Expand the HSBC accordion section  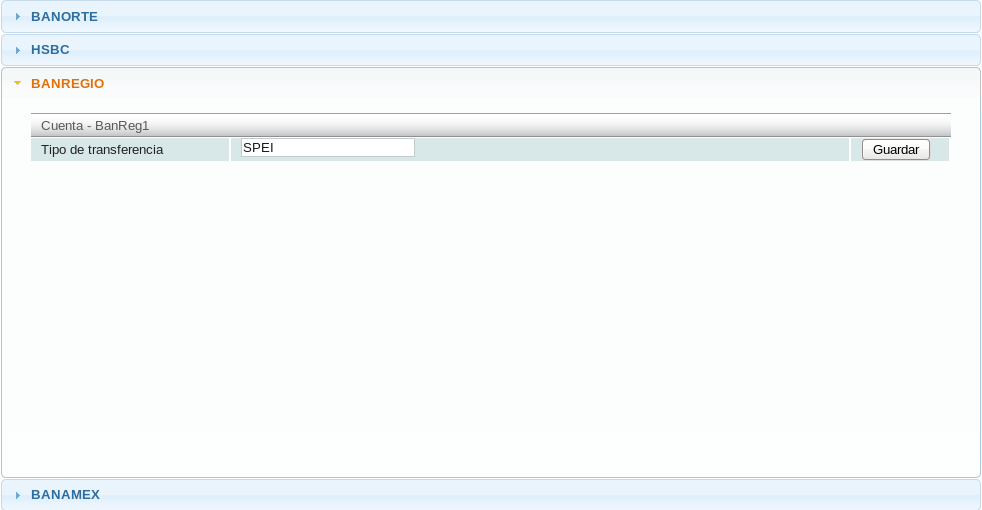(50, 50)
